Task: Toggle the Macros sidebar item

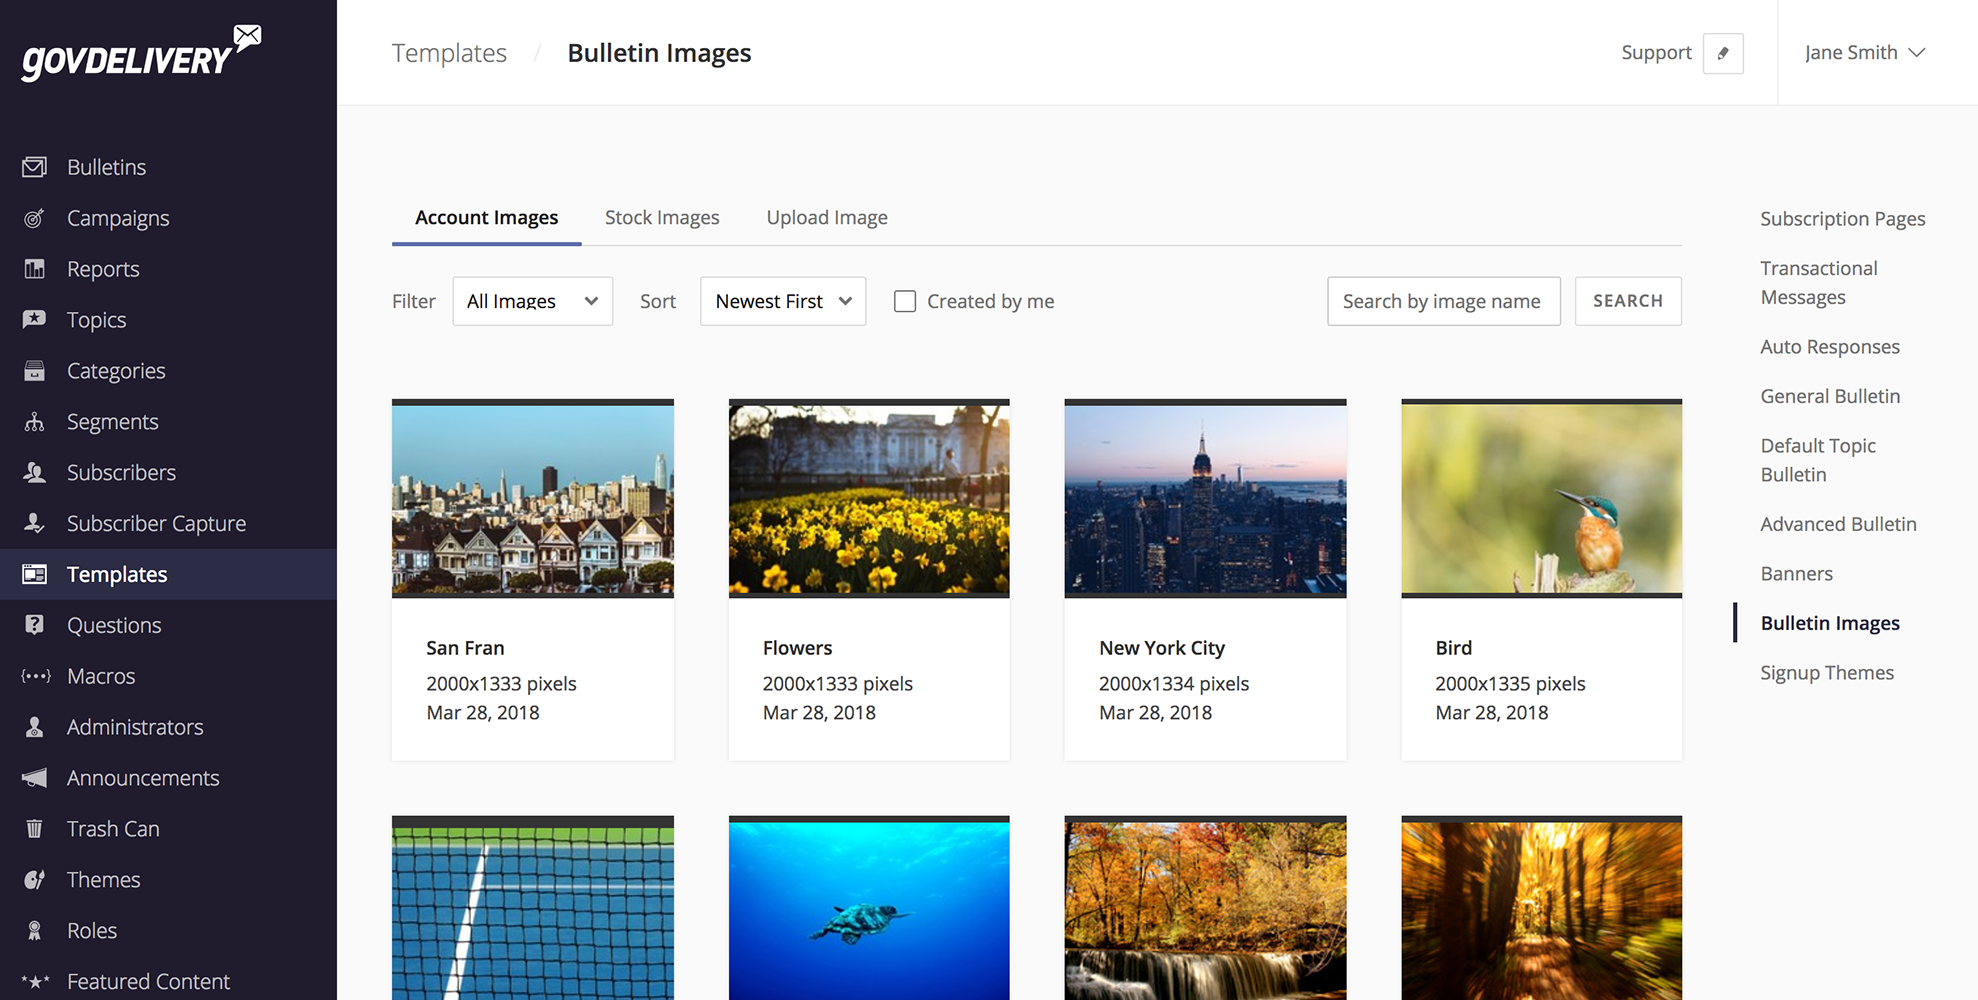Action: point(101,676)
